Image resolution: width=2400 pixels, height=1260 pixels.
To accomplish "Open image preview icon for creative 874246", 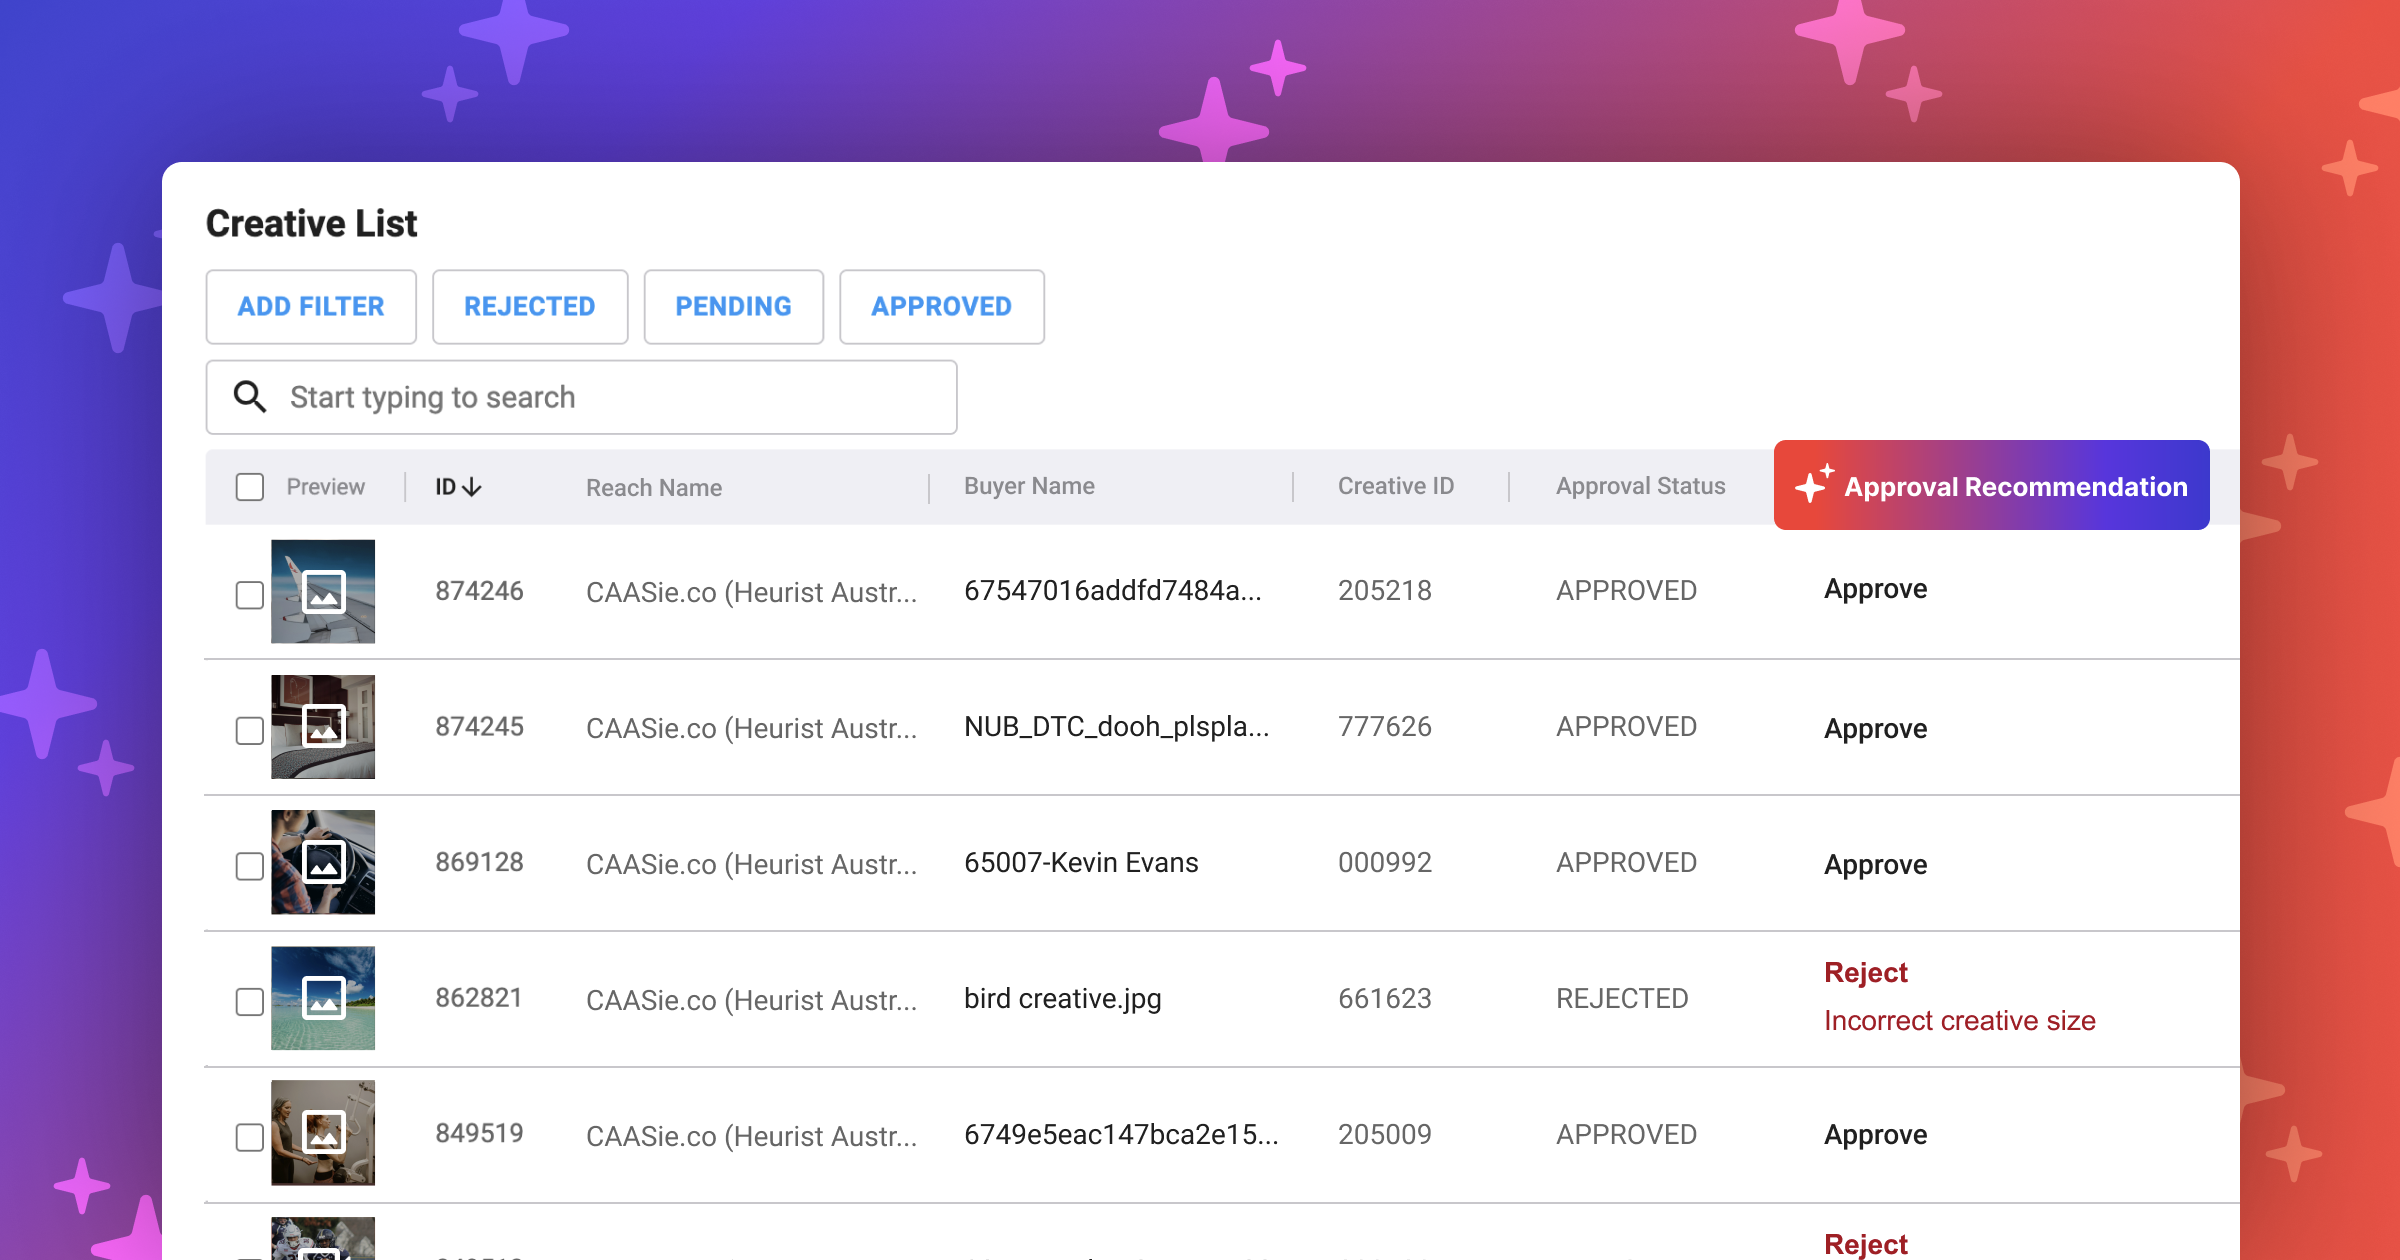I will click(323, 592).
